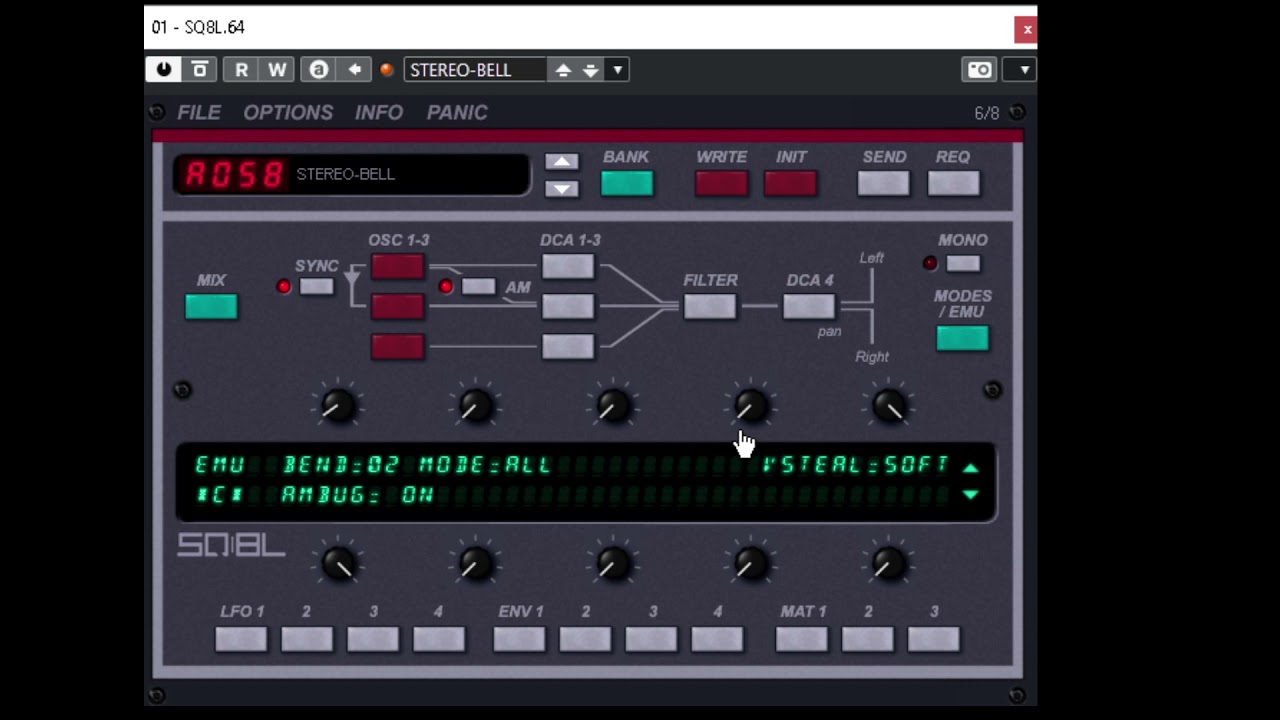Select the green MODES / EMU button
The image size is (1280, 720).
[962, 338]
